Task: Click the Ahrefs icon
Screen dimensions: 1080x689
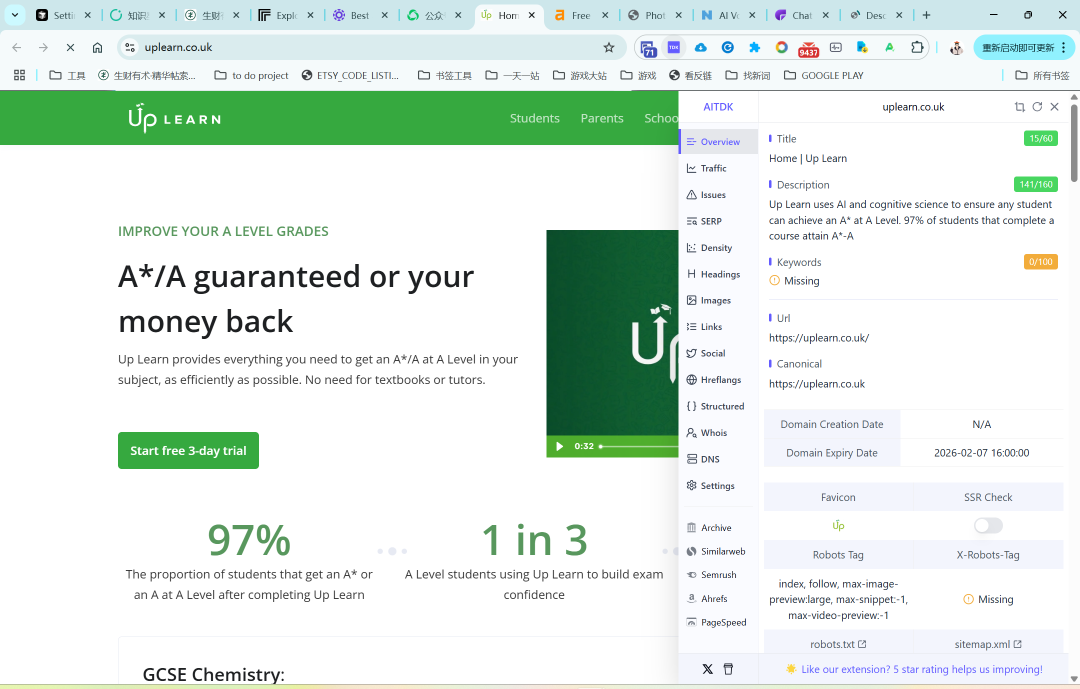Action: tap(692, 599)
